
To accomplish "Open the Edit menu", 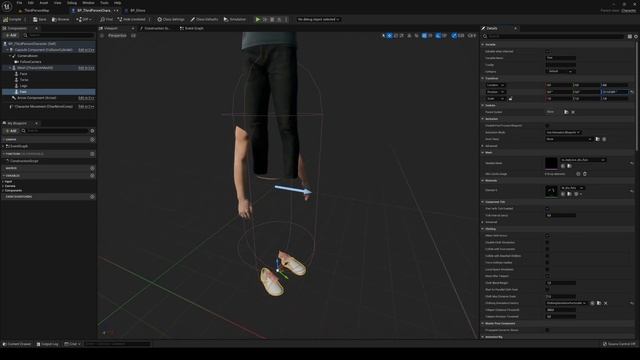I will 31,3.
